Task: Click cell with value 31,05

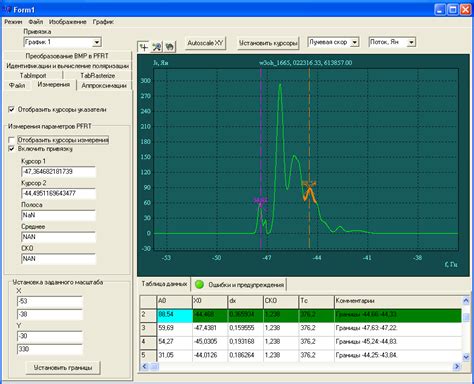Action: click(x=174, y=356)
